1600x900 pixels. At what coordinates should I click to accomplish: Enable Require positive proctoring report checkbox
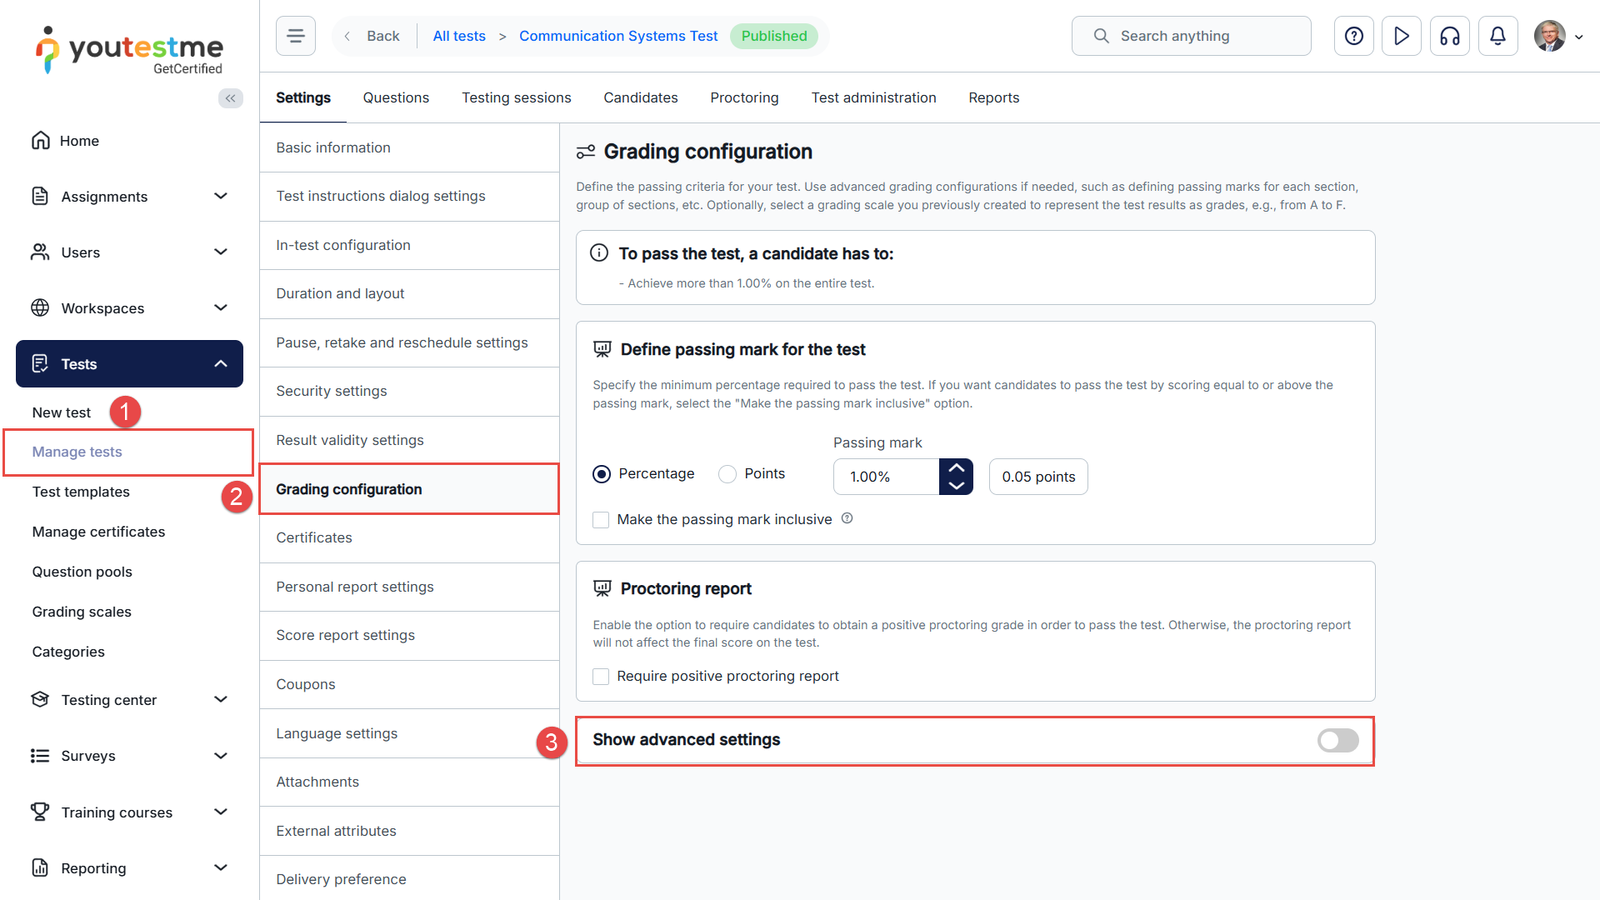(x=601, y=677)
